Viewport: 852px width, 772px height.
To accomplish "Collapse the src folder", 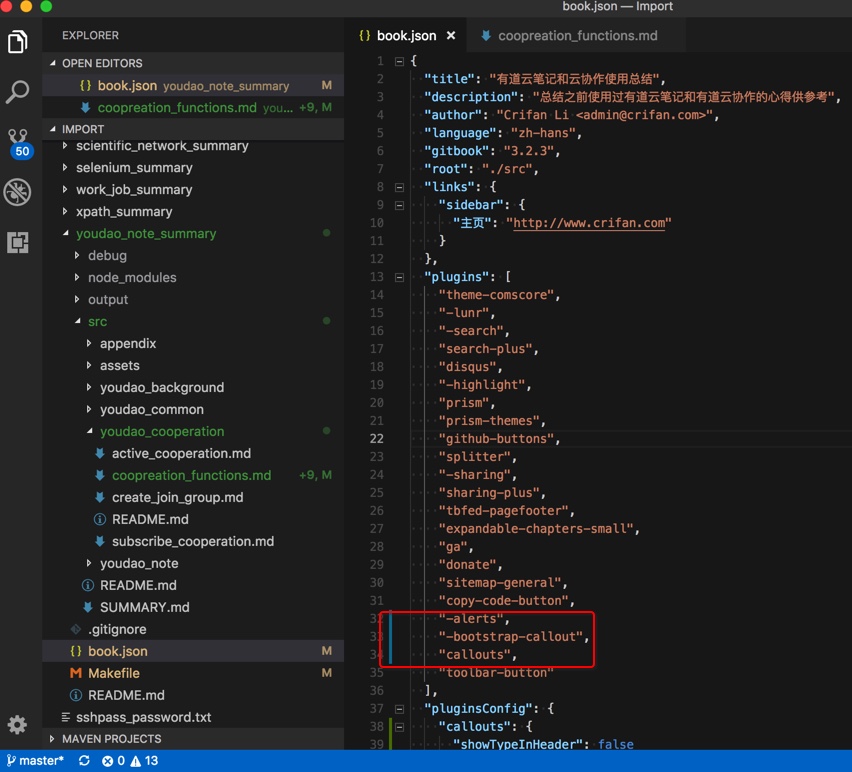I will [193, 322].
